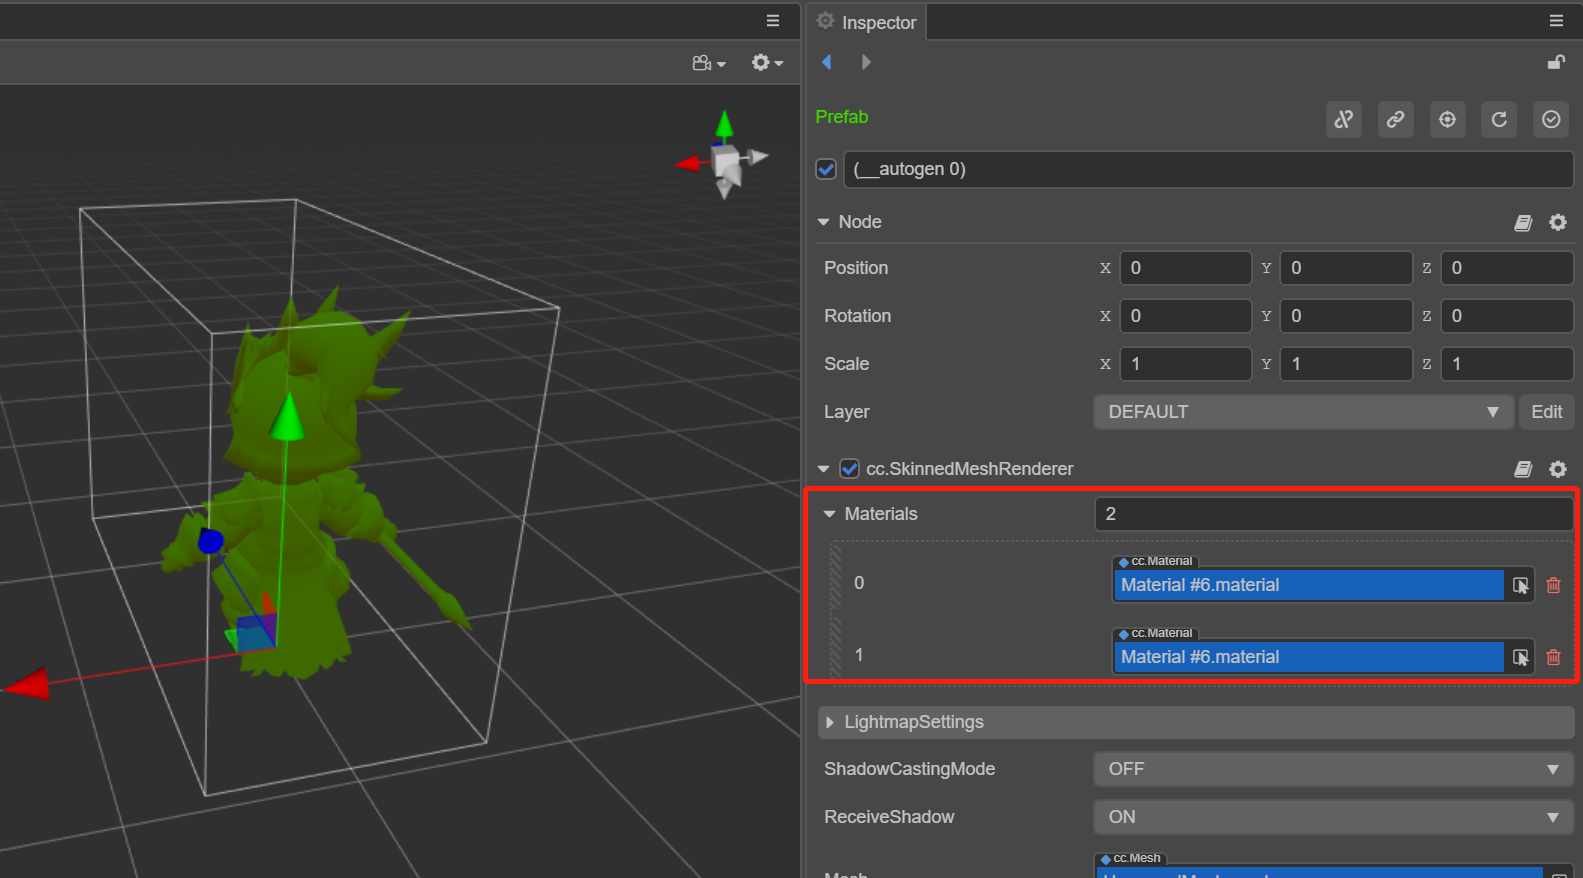Click the green Y-axis arrow on the model gizmo
The image size is (1583, 878).
click(288, 416)
